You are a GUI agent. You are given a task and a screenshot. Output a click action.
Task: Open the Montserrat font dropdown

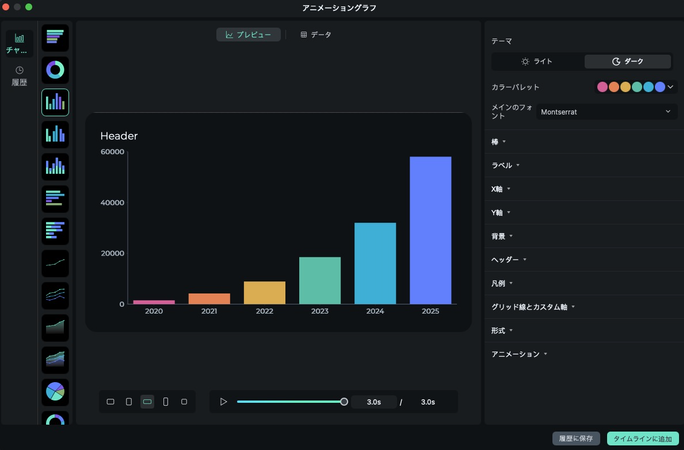click(x=608, y=112)
